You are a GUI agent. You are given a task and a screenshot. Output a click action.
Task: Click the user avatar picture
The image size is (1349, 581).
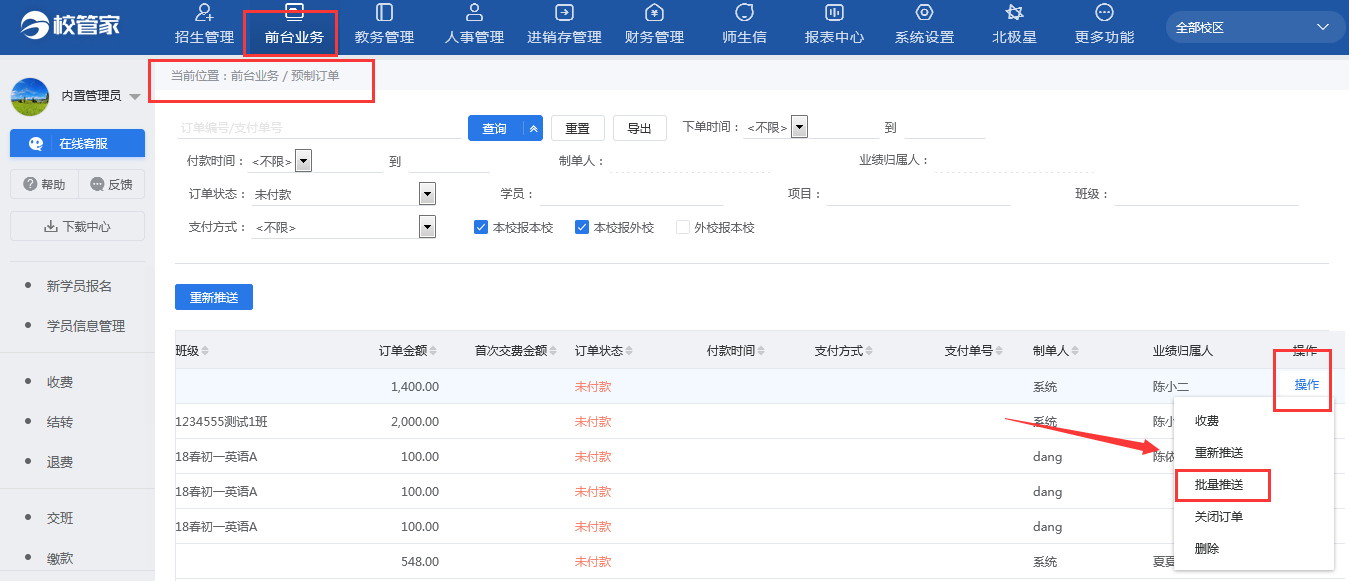pos(30,96)
